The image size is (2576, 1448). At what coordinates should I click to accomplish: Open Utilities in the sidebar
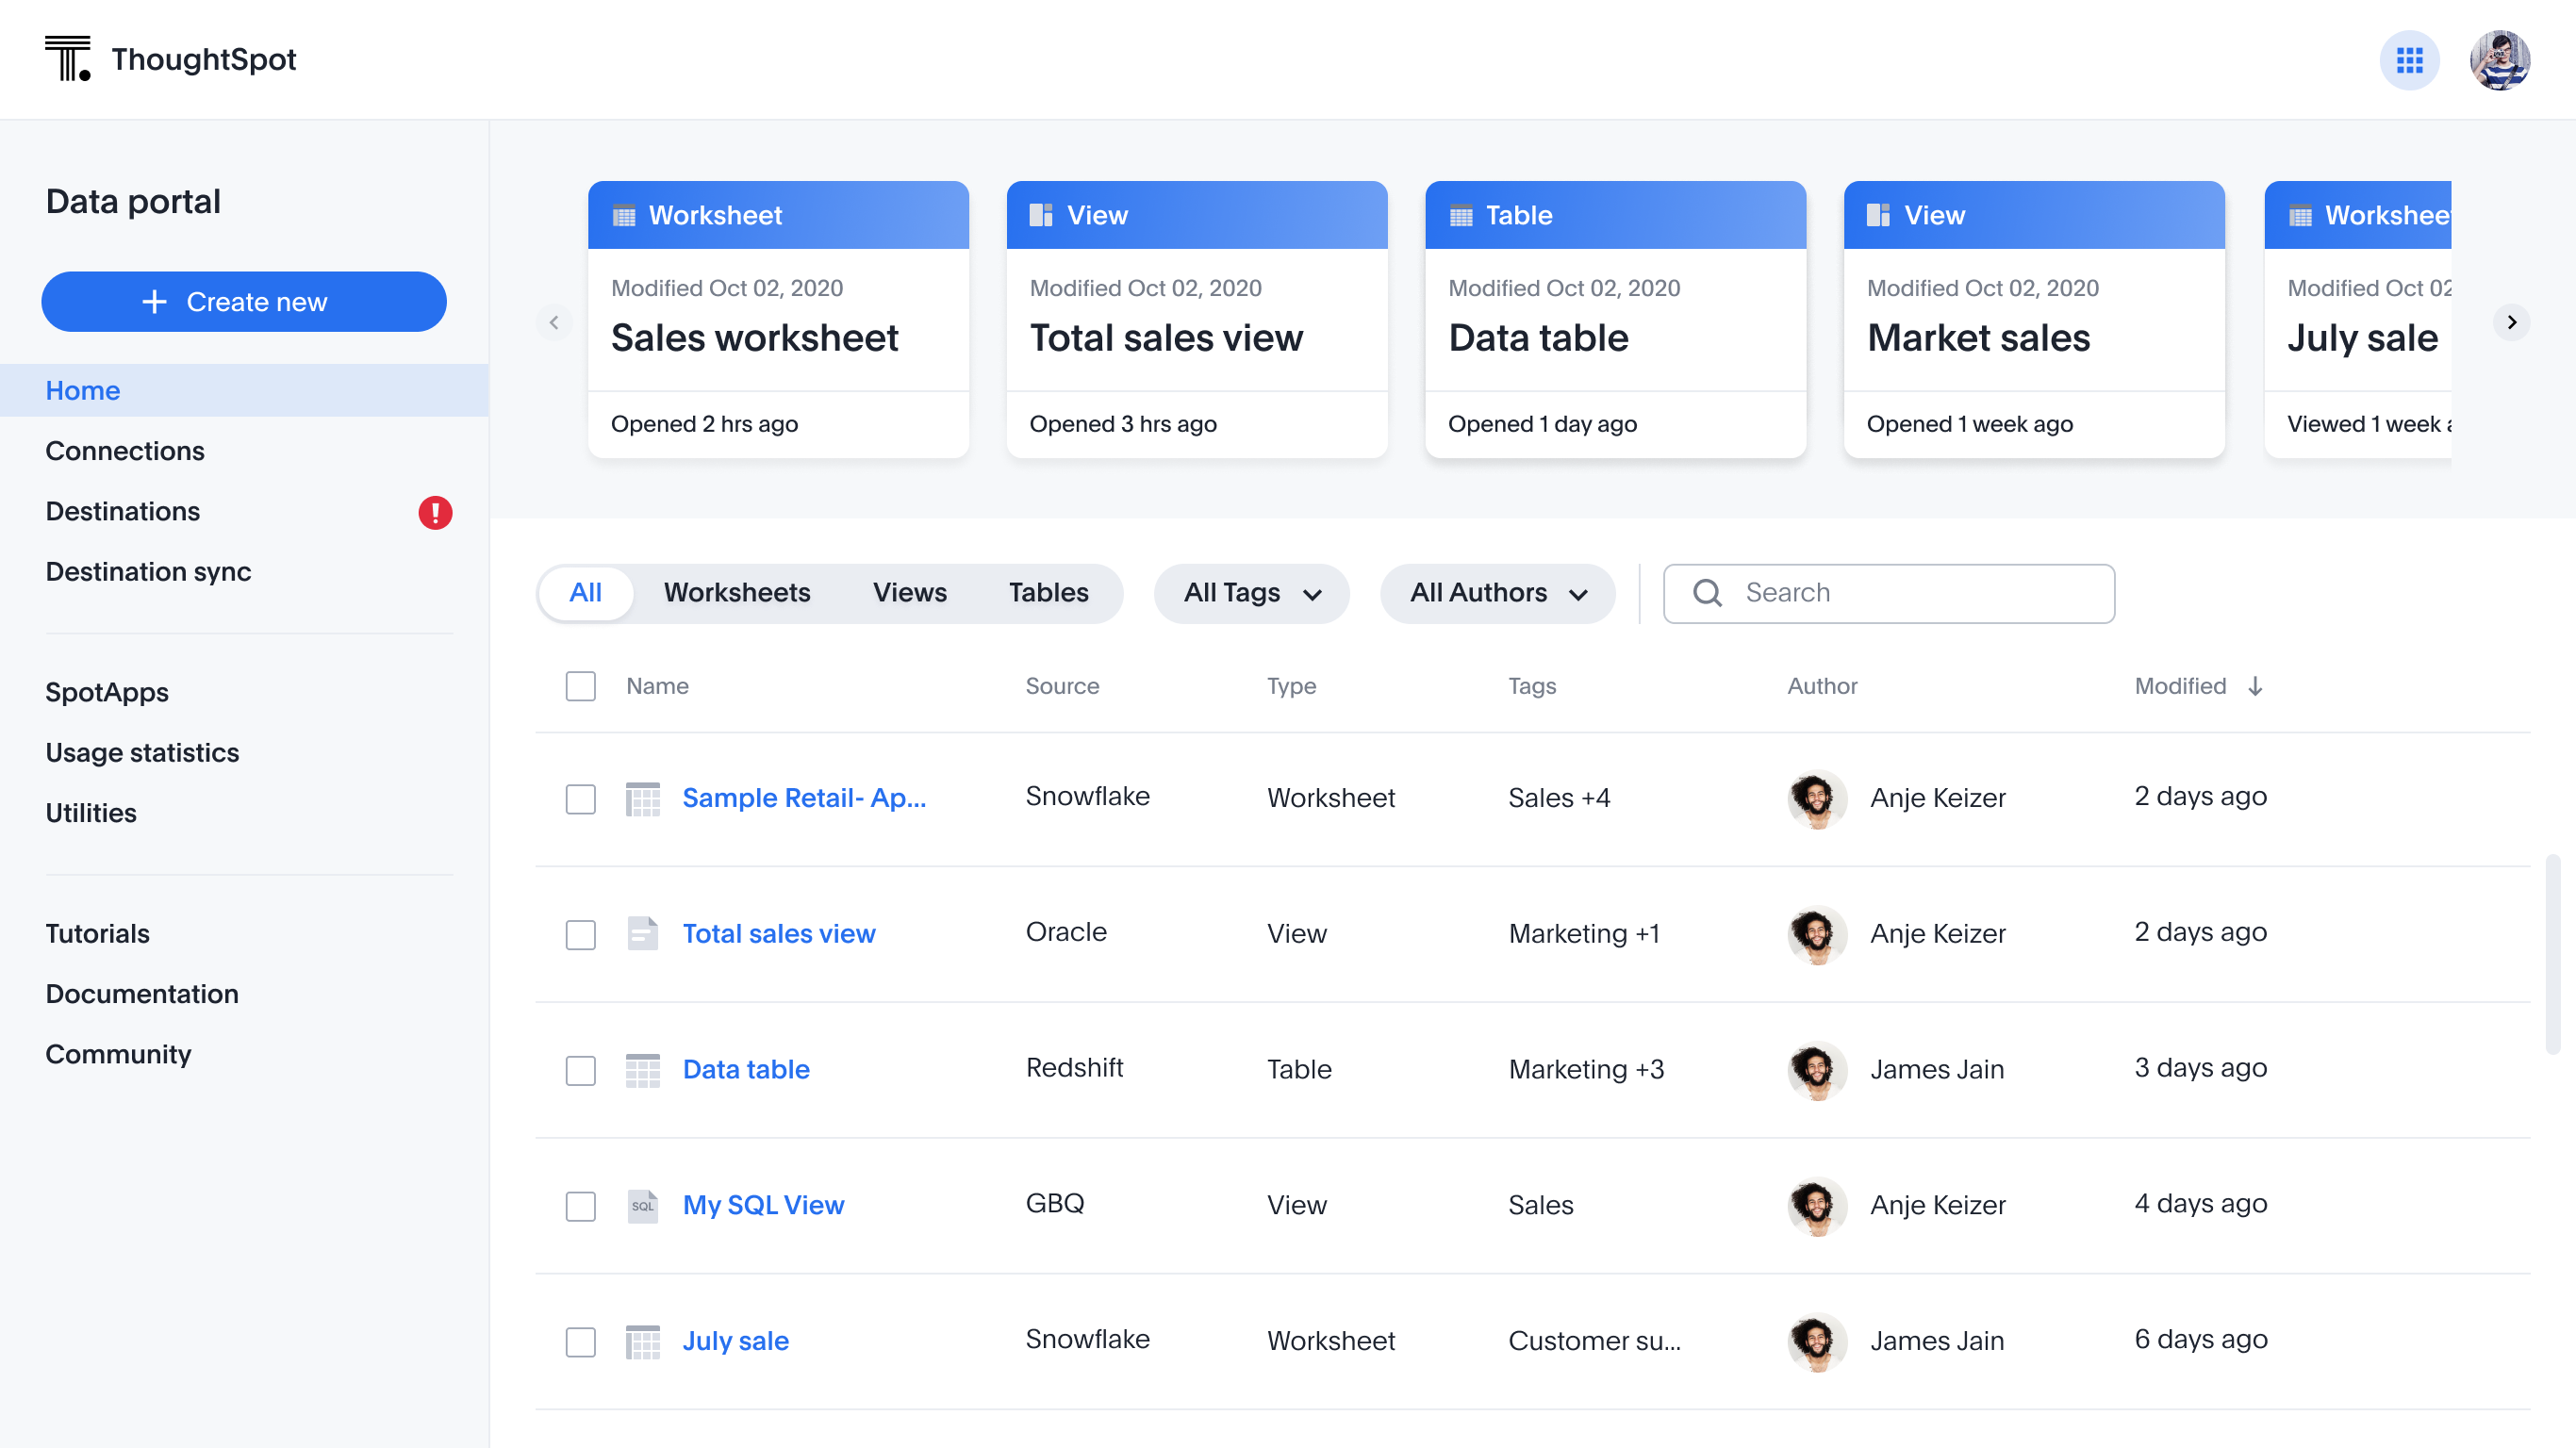pos(91,813)
